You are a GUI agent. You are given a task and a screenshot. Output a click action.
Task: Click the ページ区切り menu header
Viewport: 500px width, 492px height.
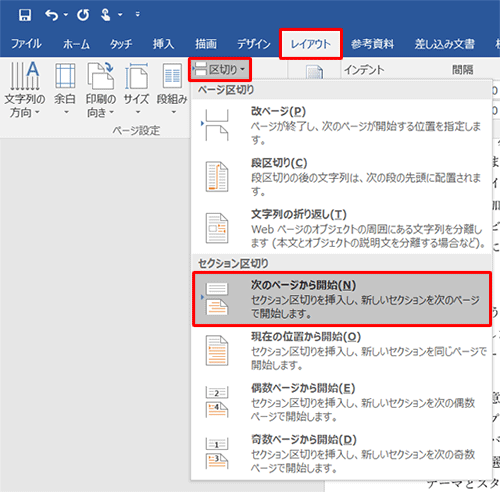(x=226, y=90)
